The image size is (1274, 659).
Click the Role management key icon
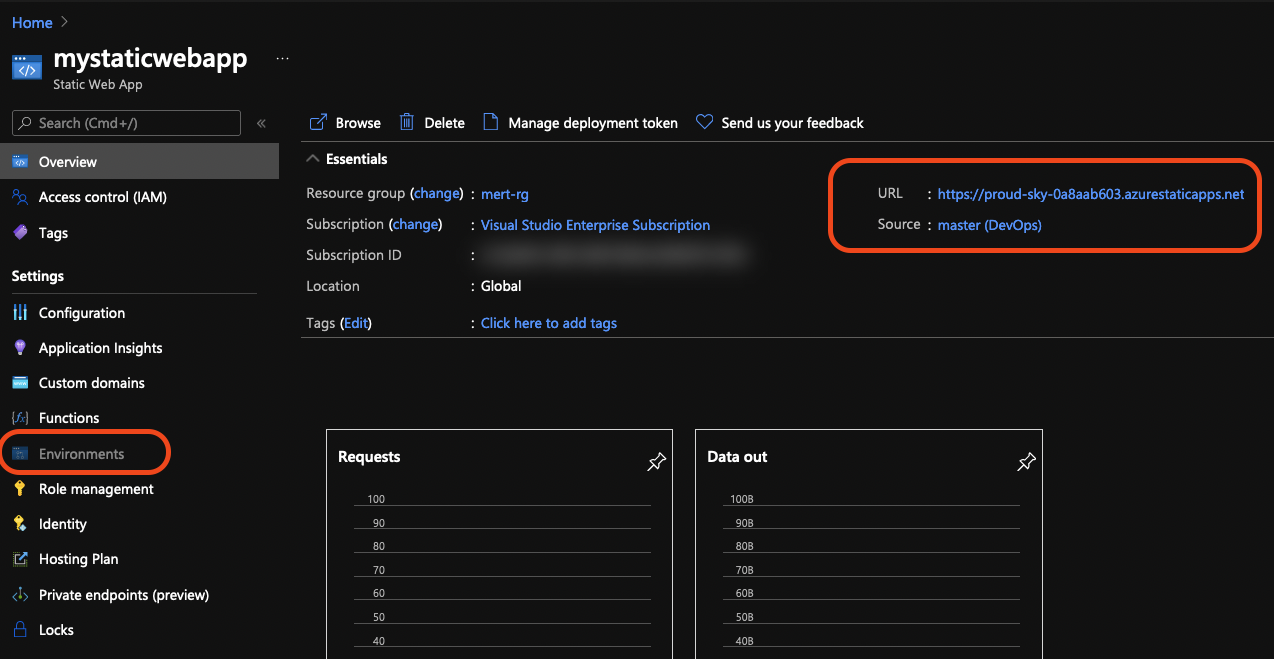[20, 489]
